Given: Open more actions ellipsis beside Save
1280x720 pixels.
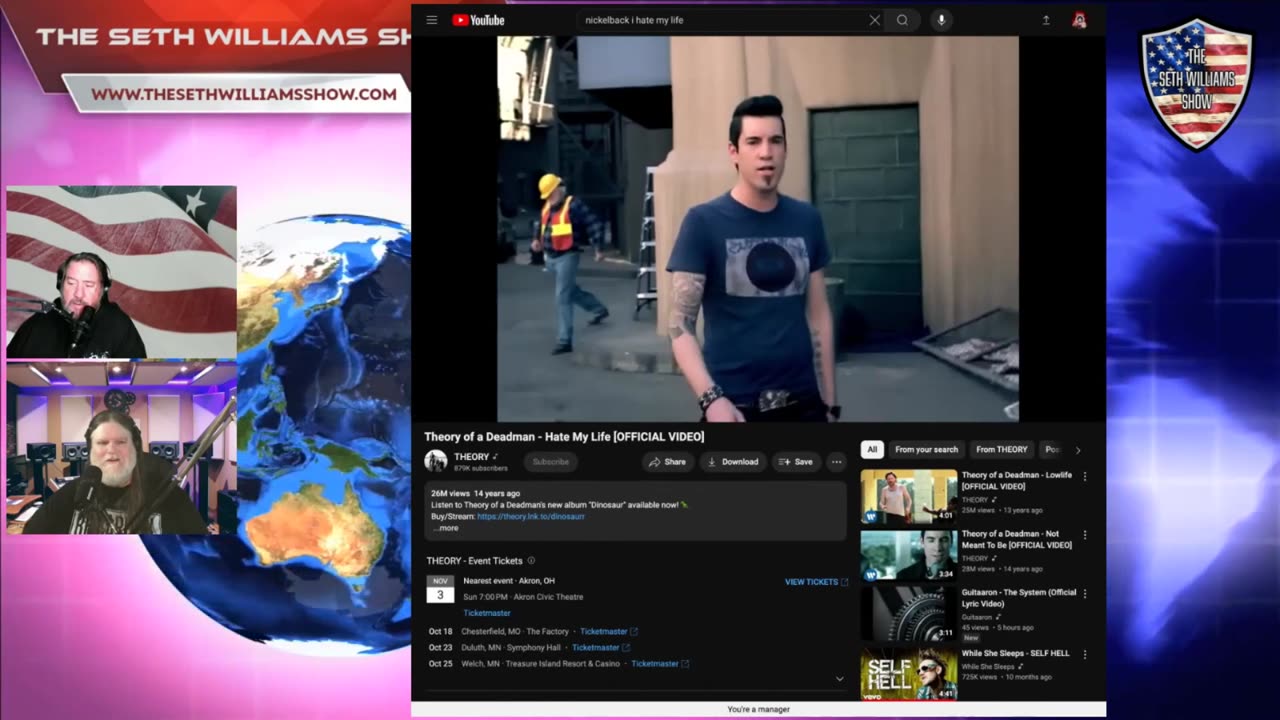Looking at the screenshot, I should (836, 462).
